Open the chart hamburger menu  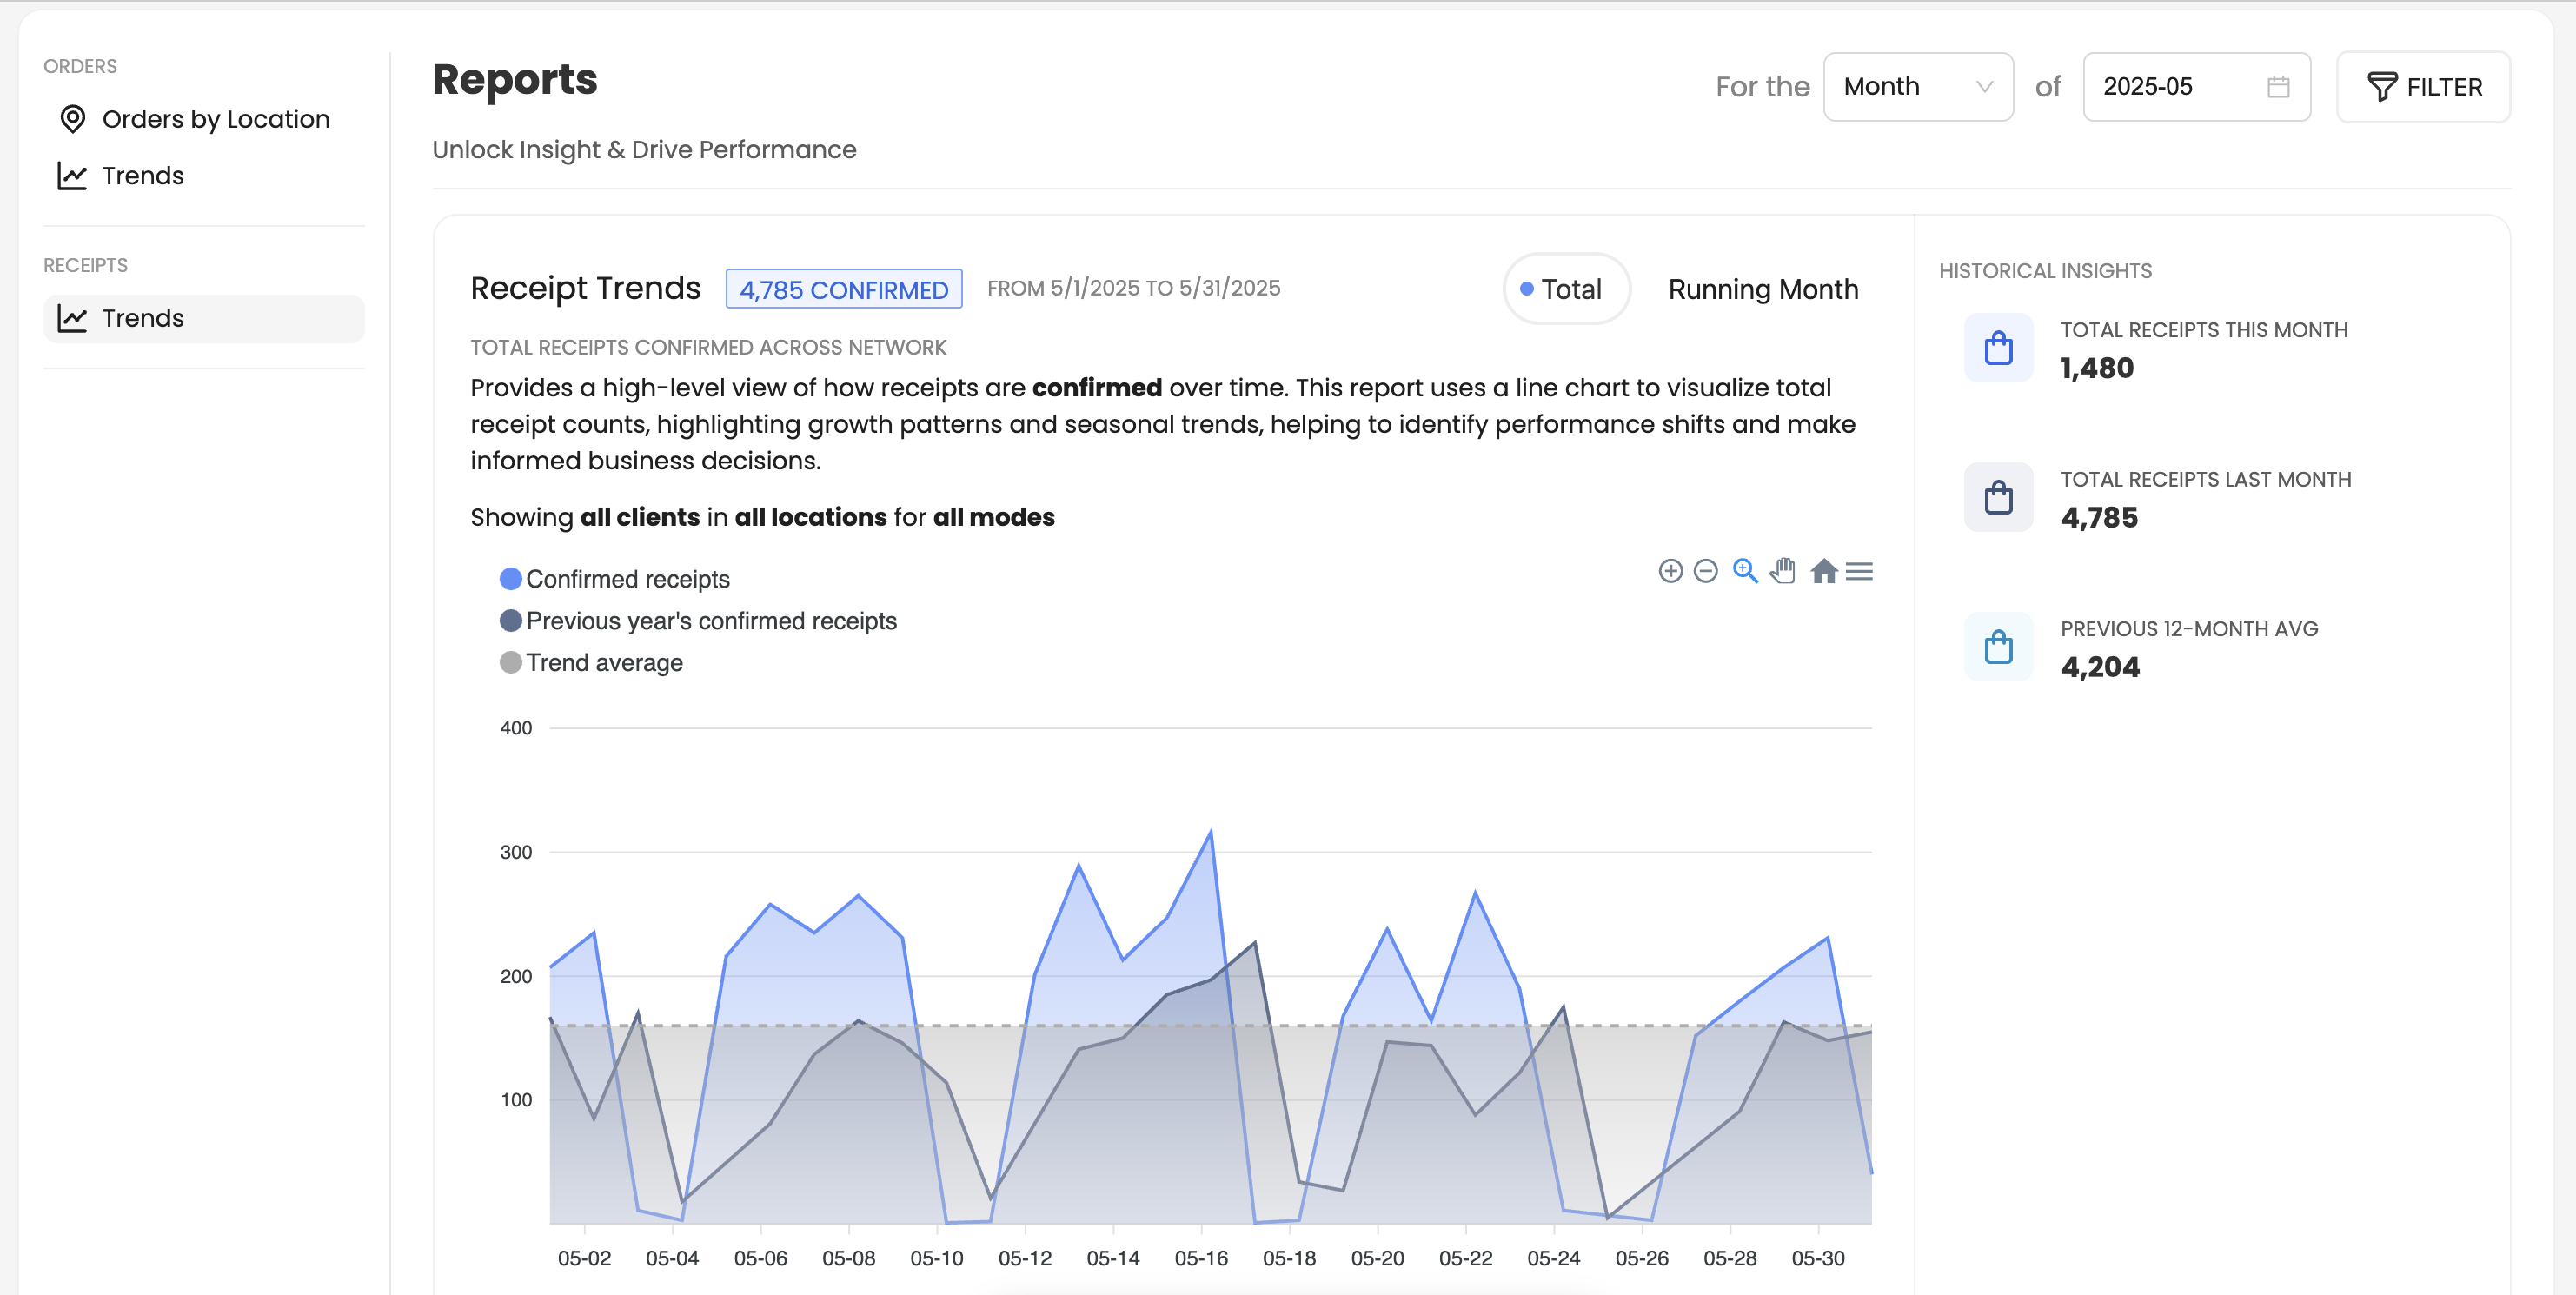1859,571
